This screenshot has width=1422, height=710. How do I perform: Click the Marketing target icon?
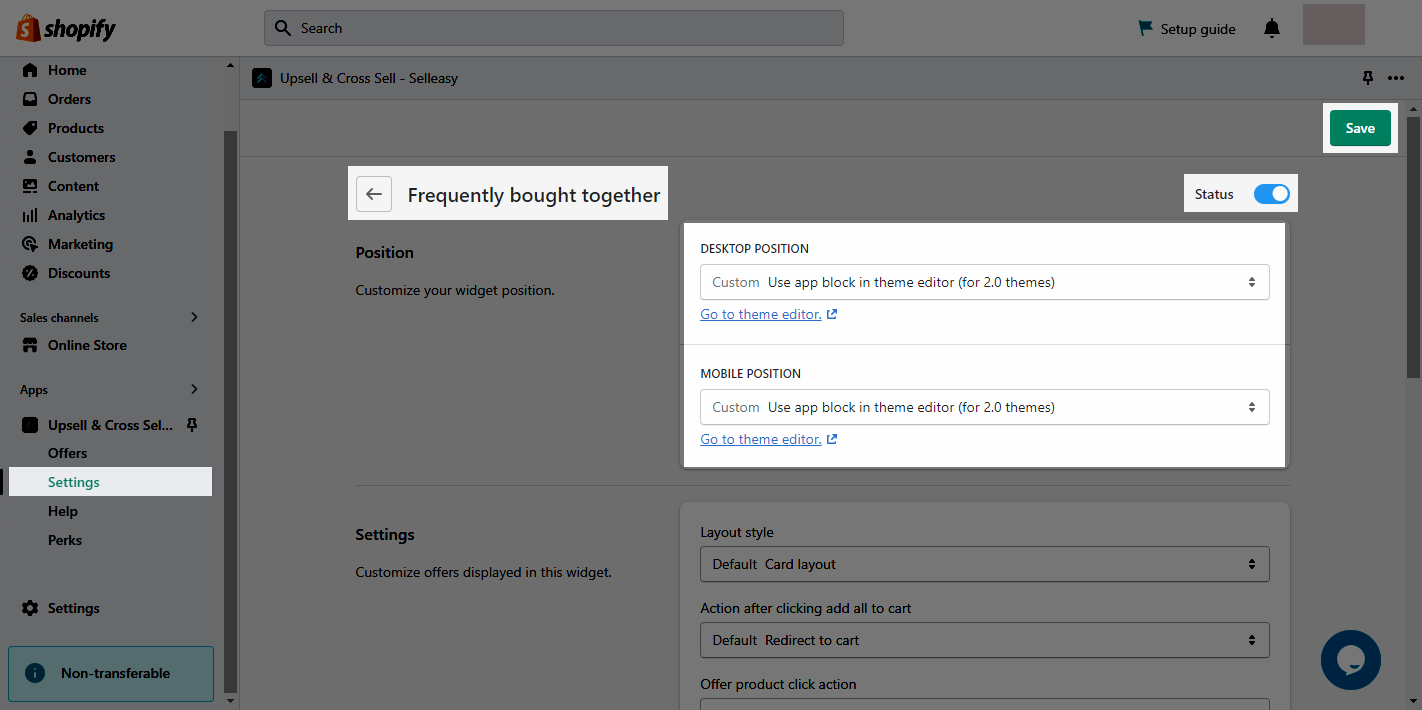(30, 244)
